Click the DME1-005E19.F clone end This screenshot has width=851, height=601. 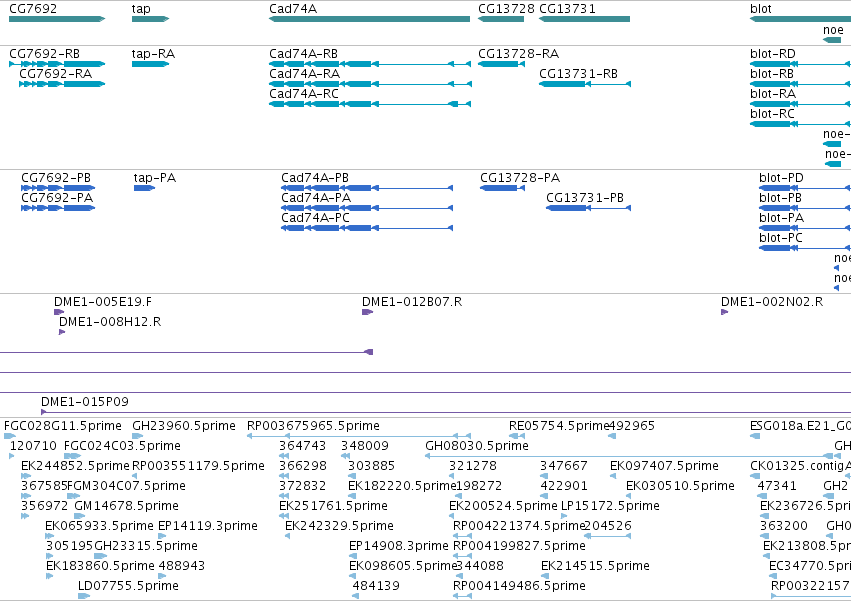(x=59, y=312)
